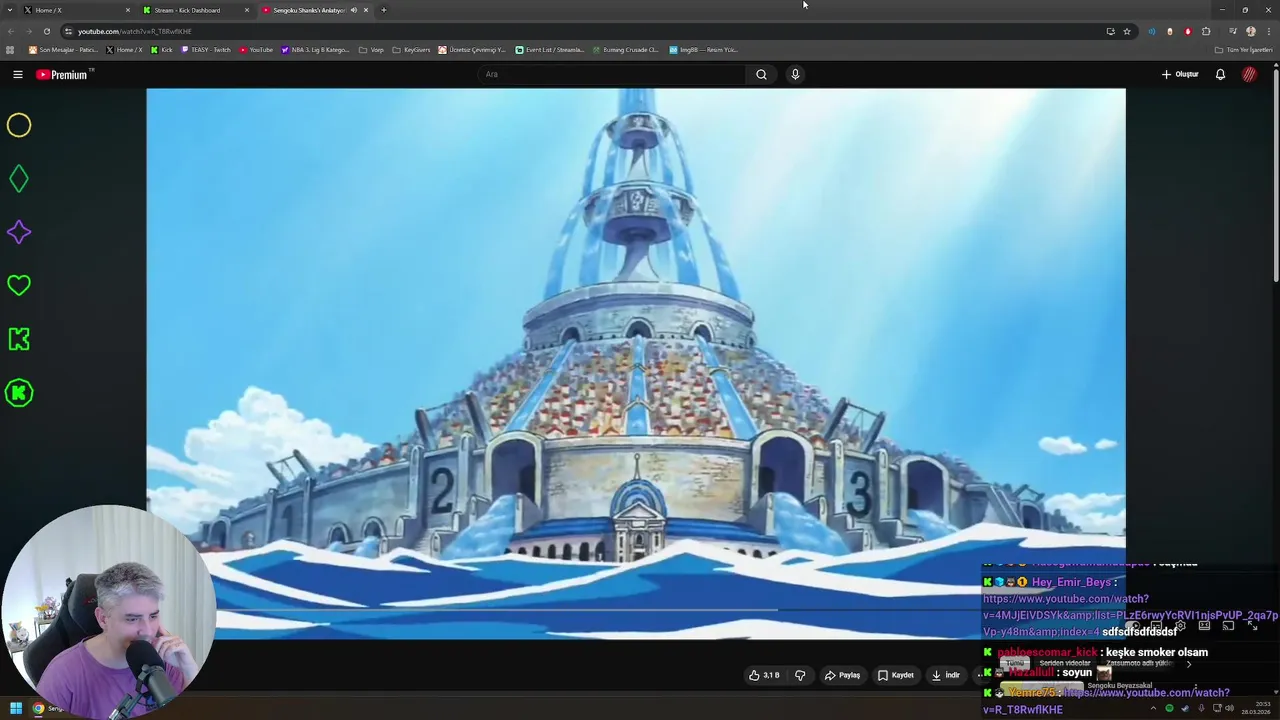This screenshot has width=1280, height=720.
Task: Open the apps grid in the bookmarks bar
Action: (x=10, y=50)
